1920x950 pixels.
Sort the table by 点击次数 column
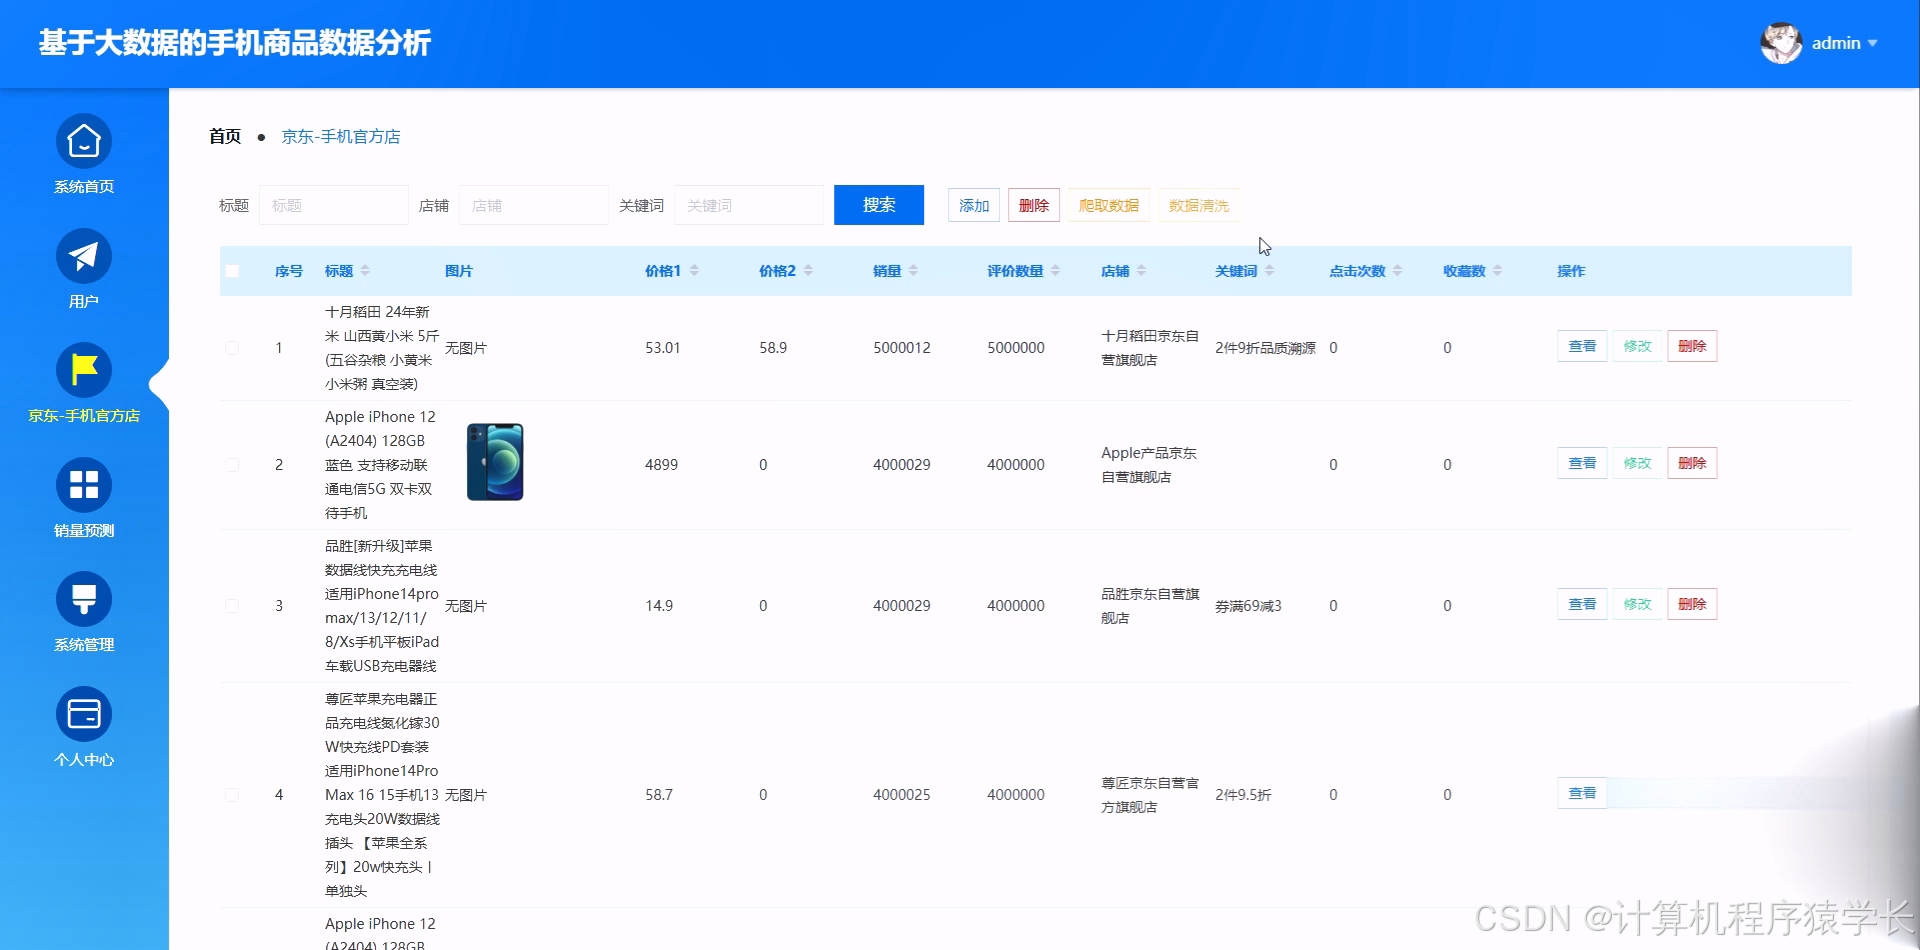coord(1358,270)
